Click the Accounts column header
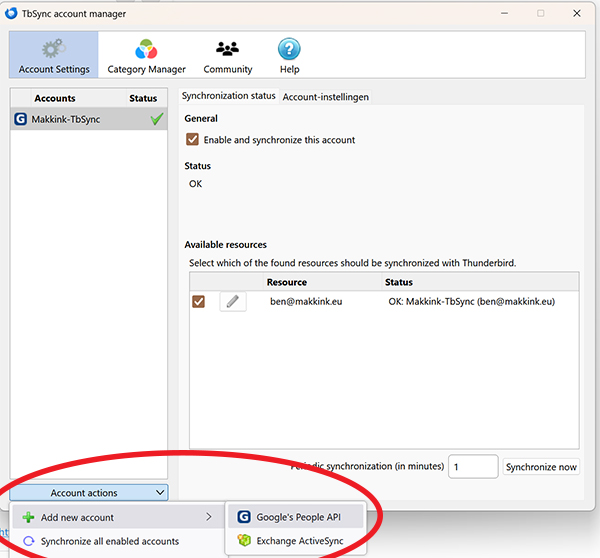 [x=55, y=98]
